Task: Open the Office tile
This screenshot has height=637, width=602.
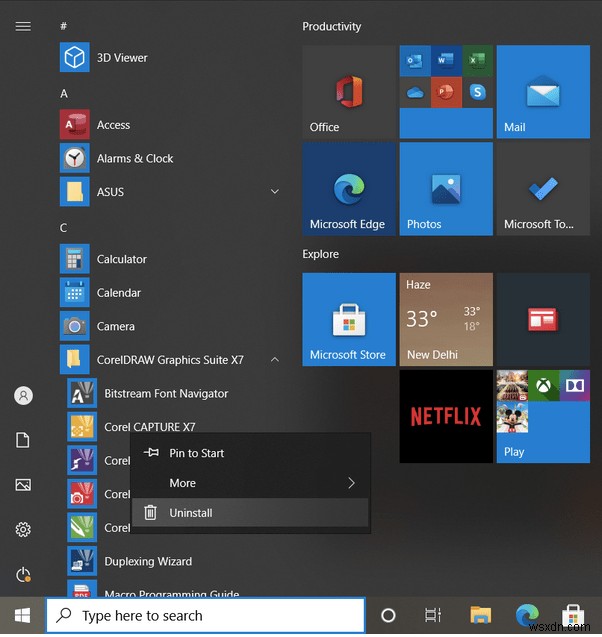Action: pyautogui.click(x=349, y=92)
